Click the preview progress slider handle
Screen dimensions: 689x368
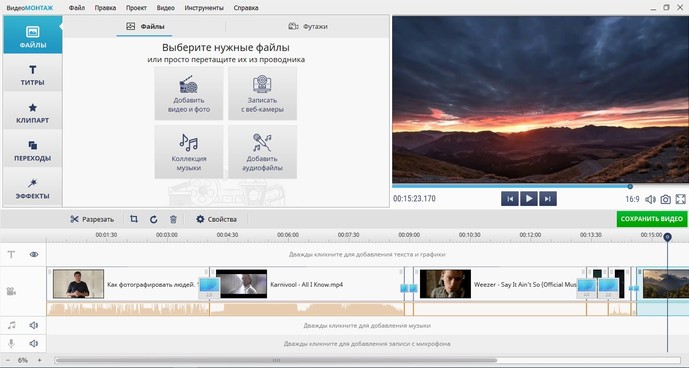point(630,186)
